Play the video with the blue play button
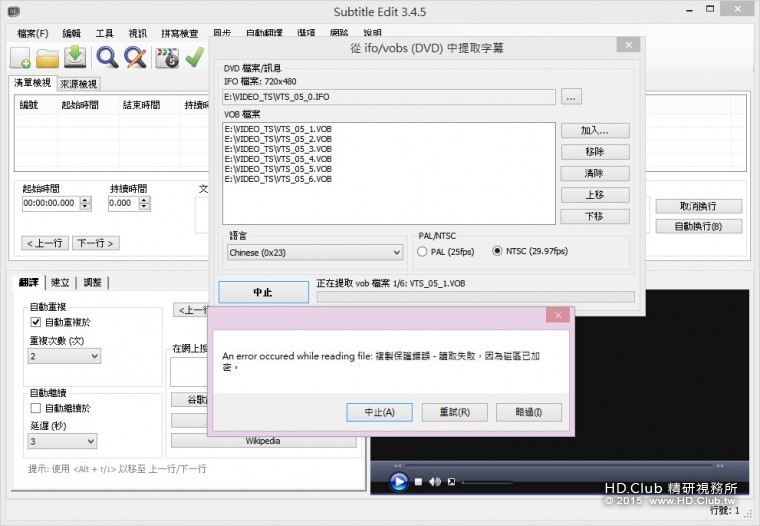This screenshot has width=760, height=526. pos(398,482)
